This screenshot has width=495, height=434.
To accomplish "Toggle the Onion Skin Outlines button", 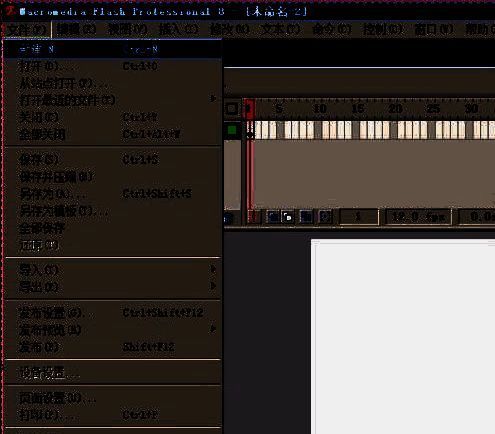I will click(288, 217).
